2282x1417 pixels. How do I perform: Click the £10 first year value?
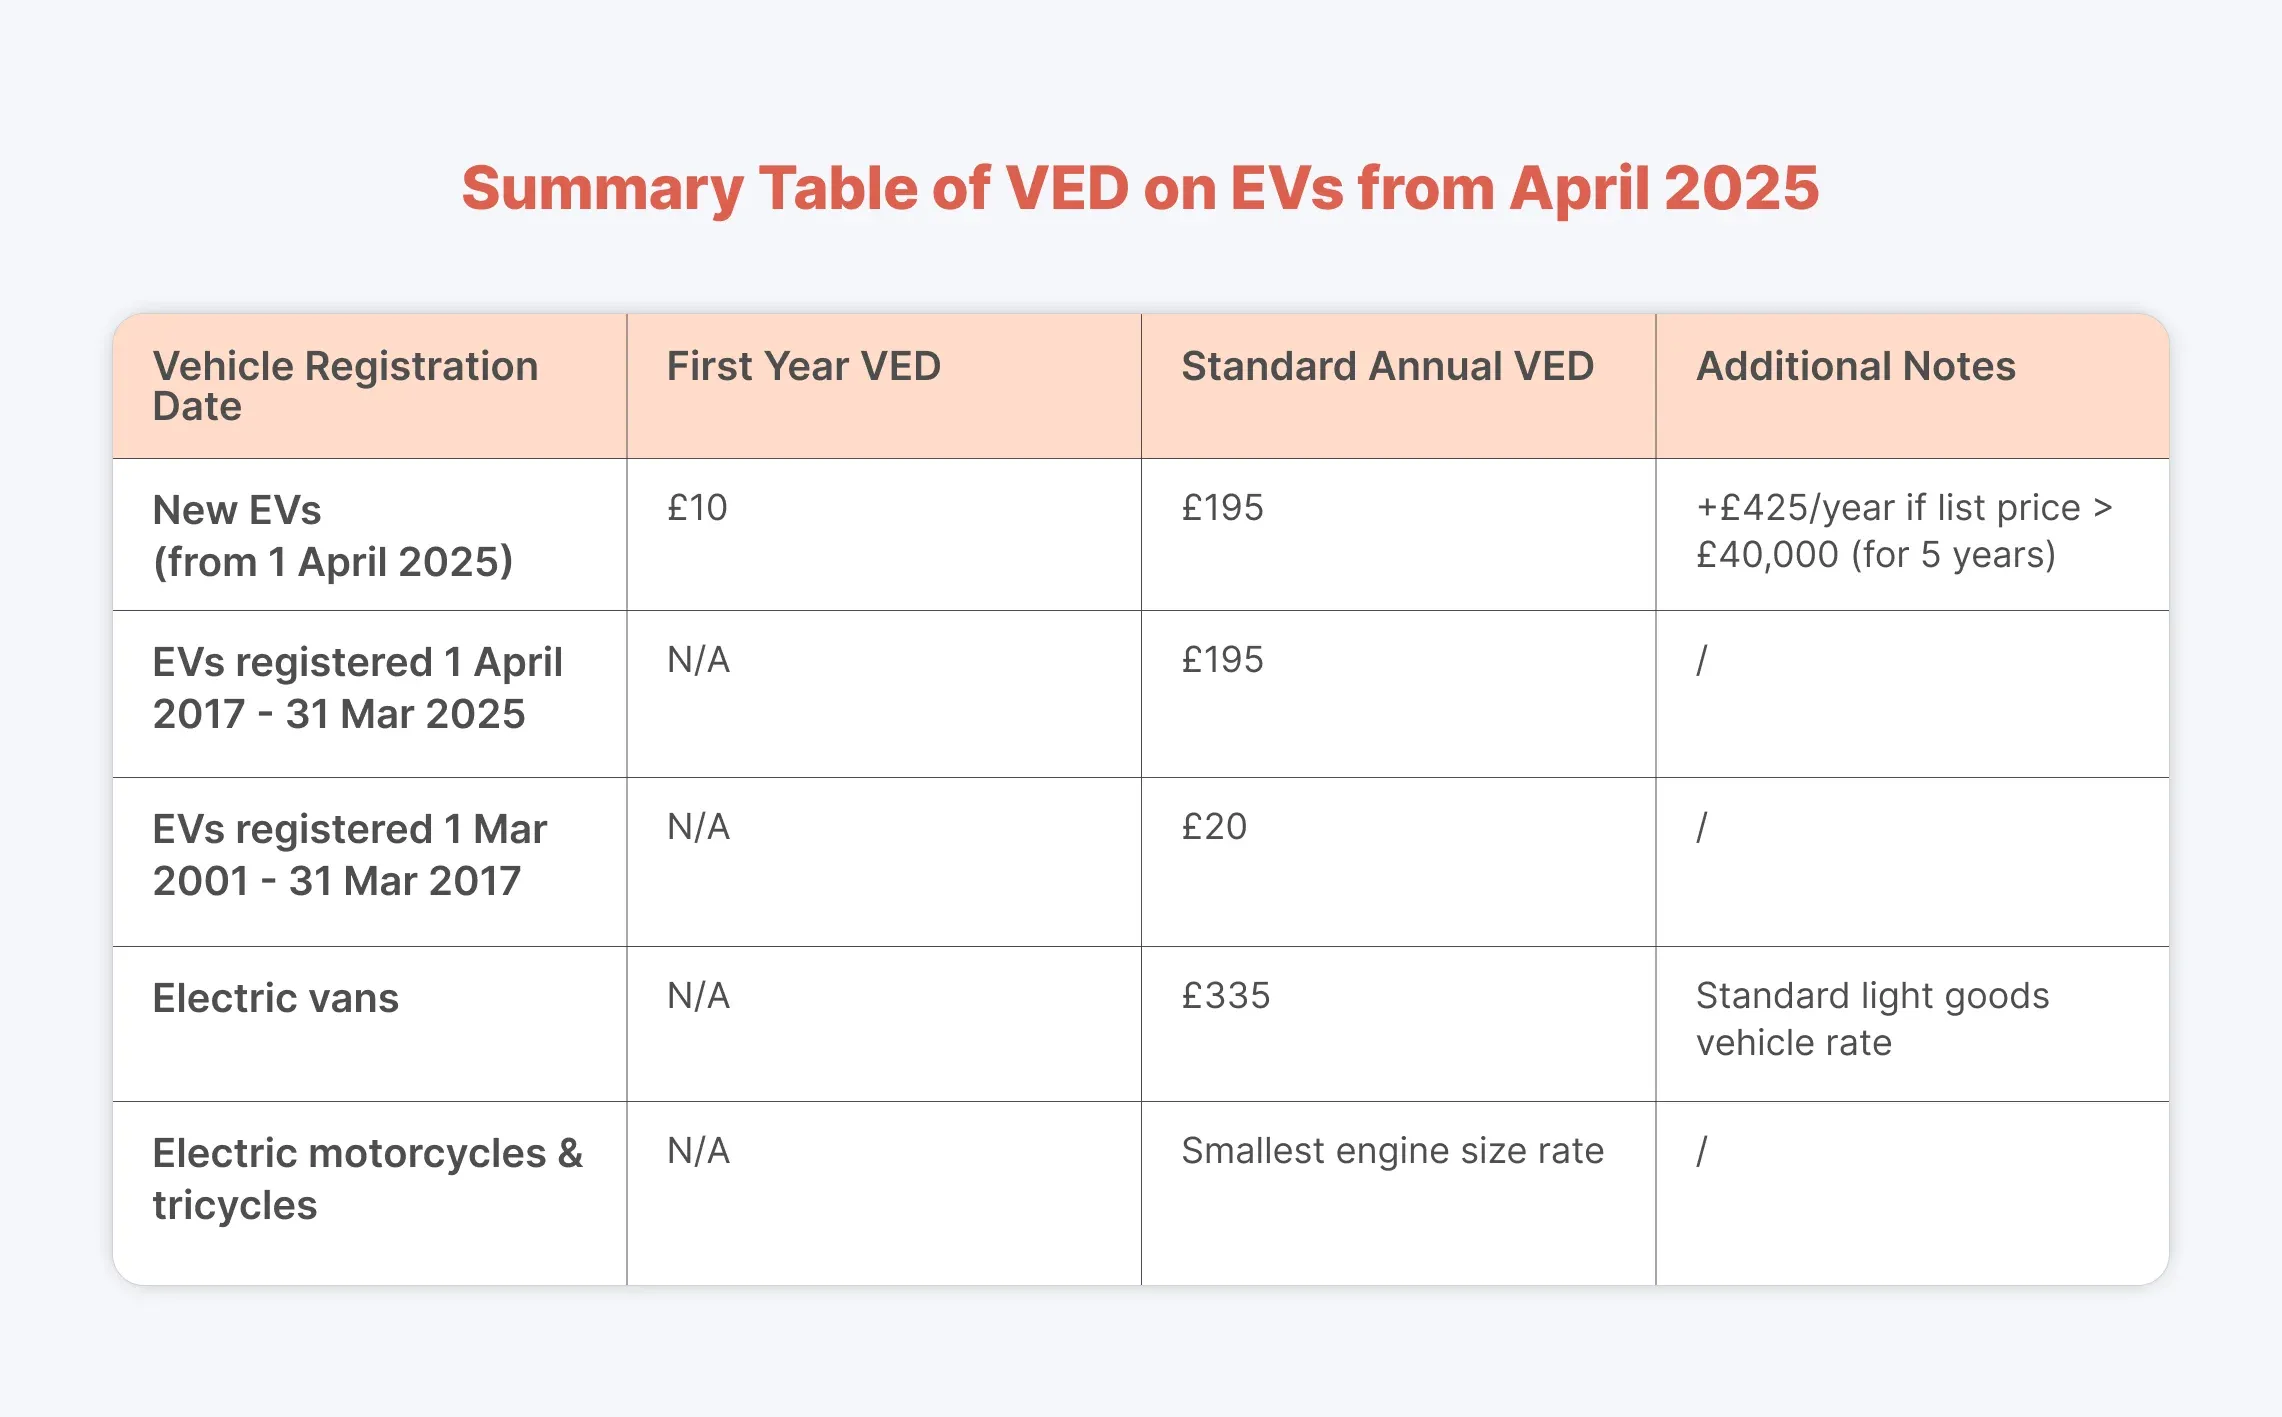pos(697,508)
